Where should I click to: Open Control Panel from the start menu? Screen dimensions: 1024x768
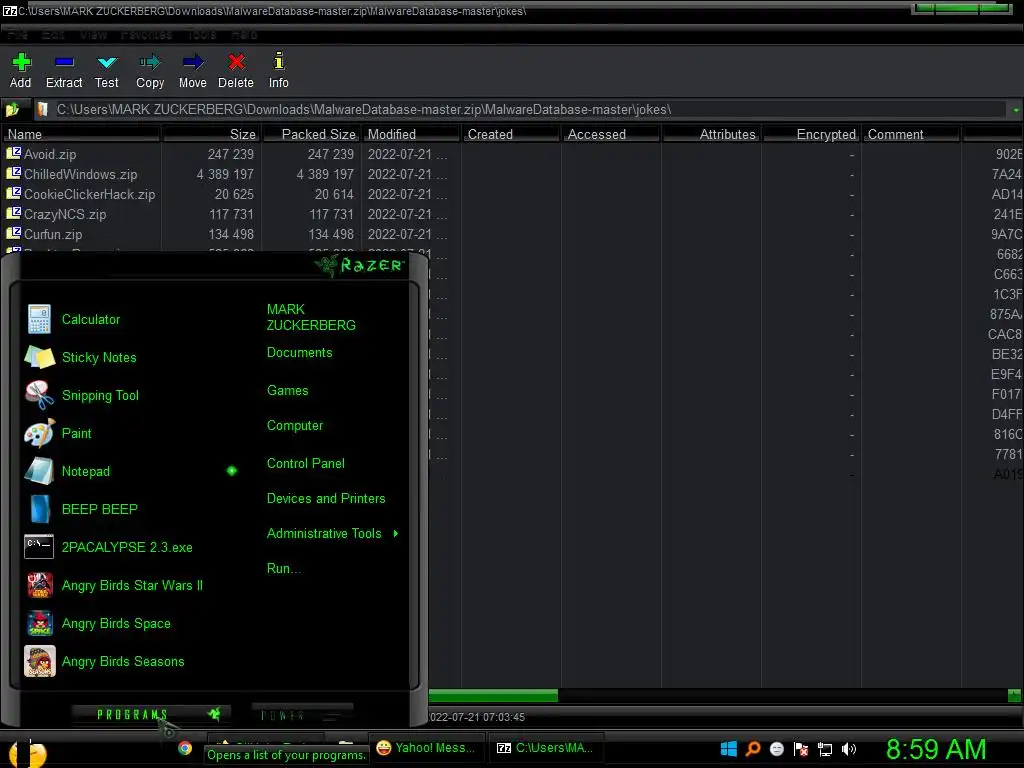[306, 464]
